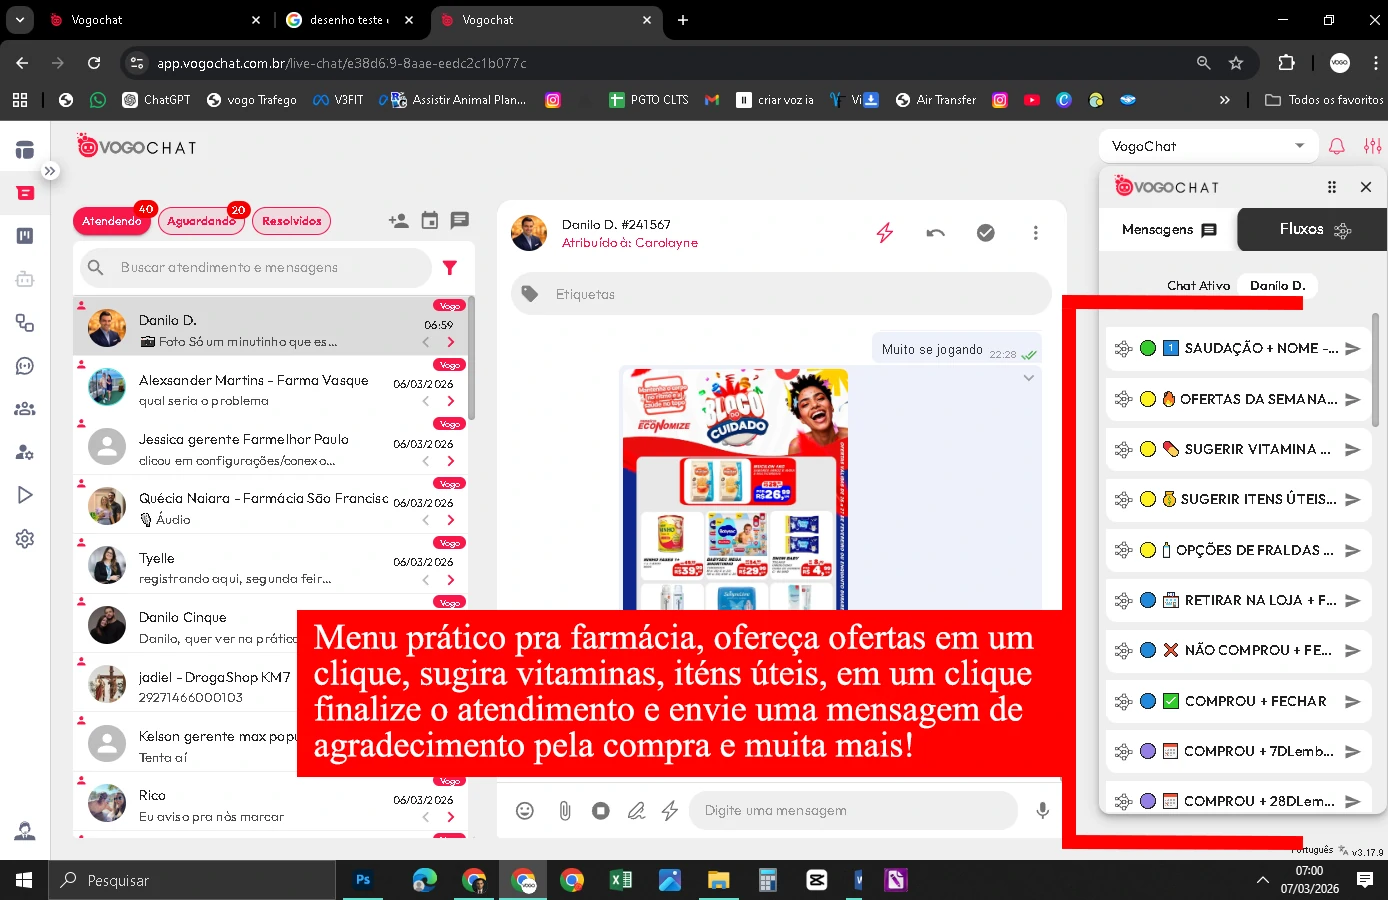
Task: Open the Resolvidos conversations list
Action: click(x=292, y=221)
